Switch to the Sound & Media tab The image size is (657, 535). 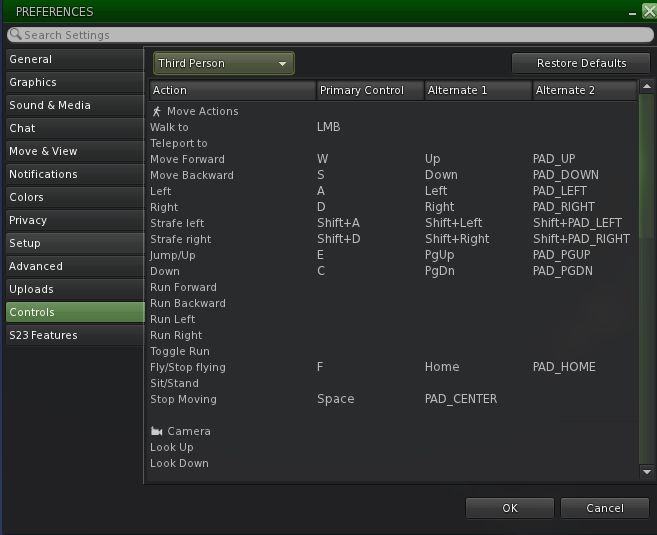pyautogui.click(x=73, y=105)
